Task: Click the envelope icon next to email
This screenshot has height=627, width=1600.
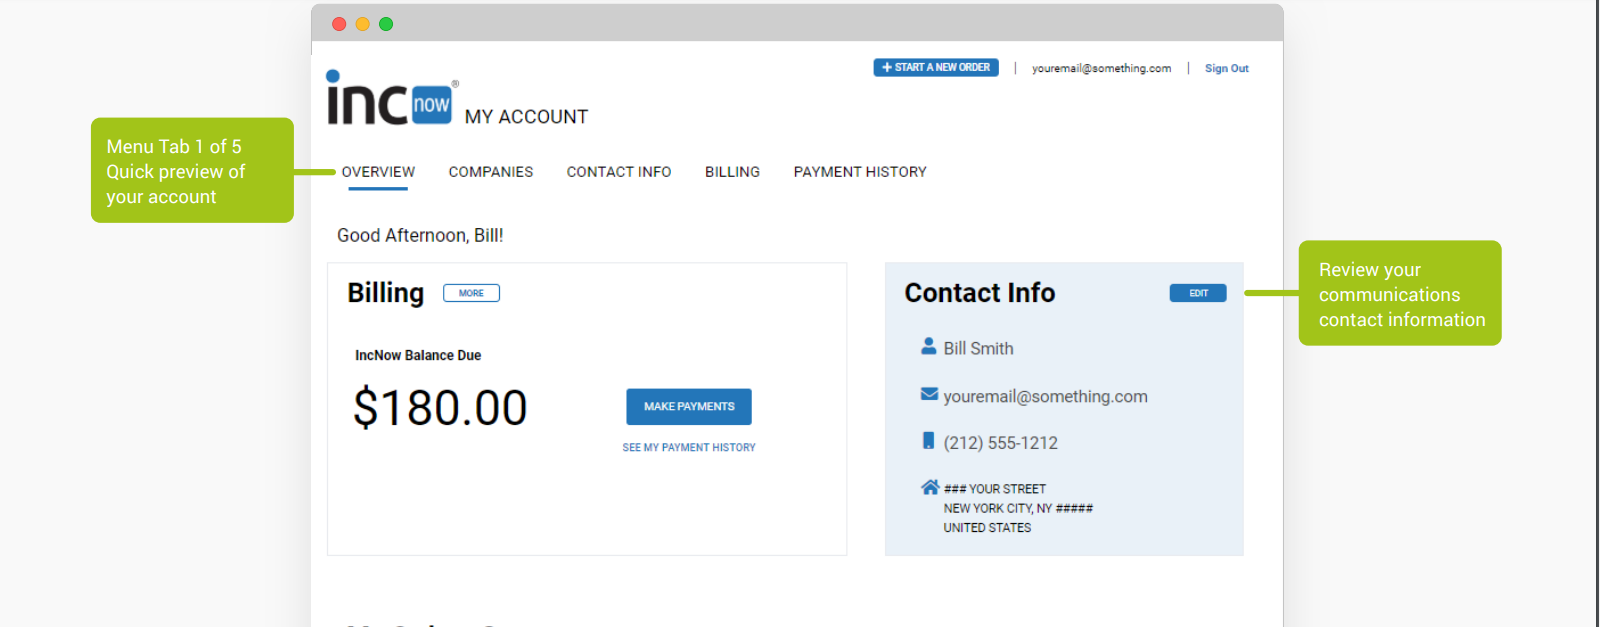Action: (x=929, y=395)
